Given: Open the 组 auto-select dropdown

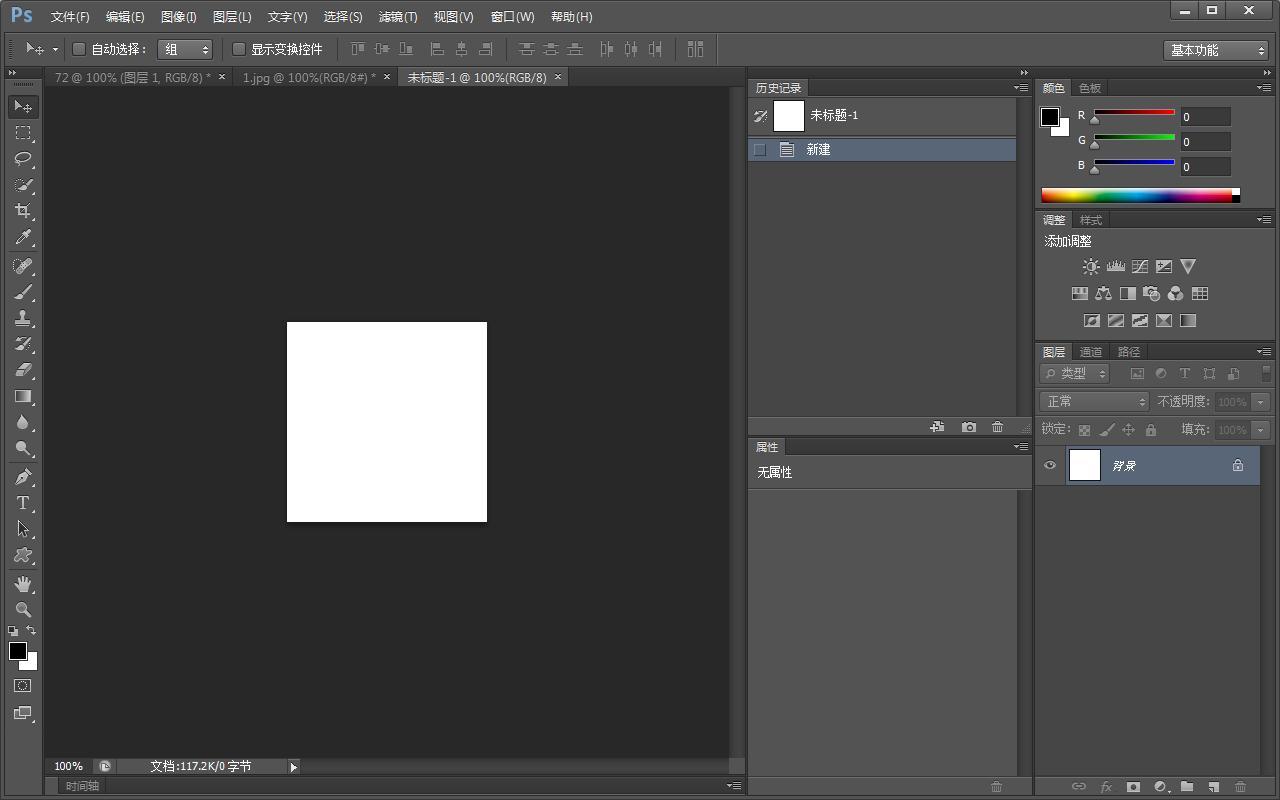Looking at the screenshot, I should pos(185,49).
